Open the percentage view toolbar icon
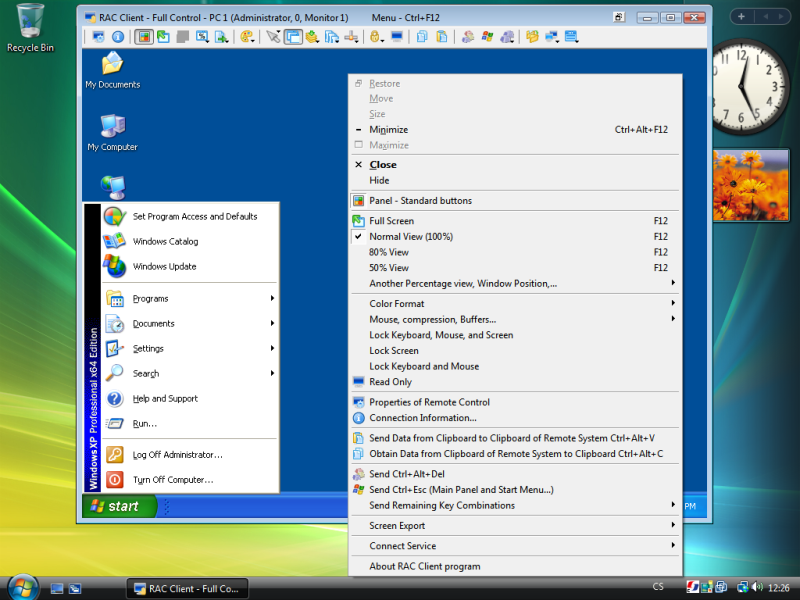Screen dimensions: 800x600 pos(203,37)
